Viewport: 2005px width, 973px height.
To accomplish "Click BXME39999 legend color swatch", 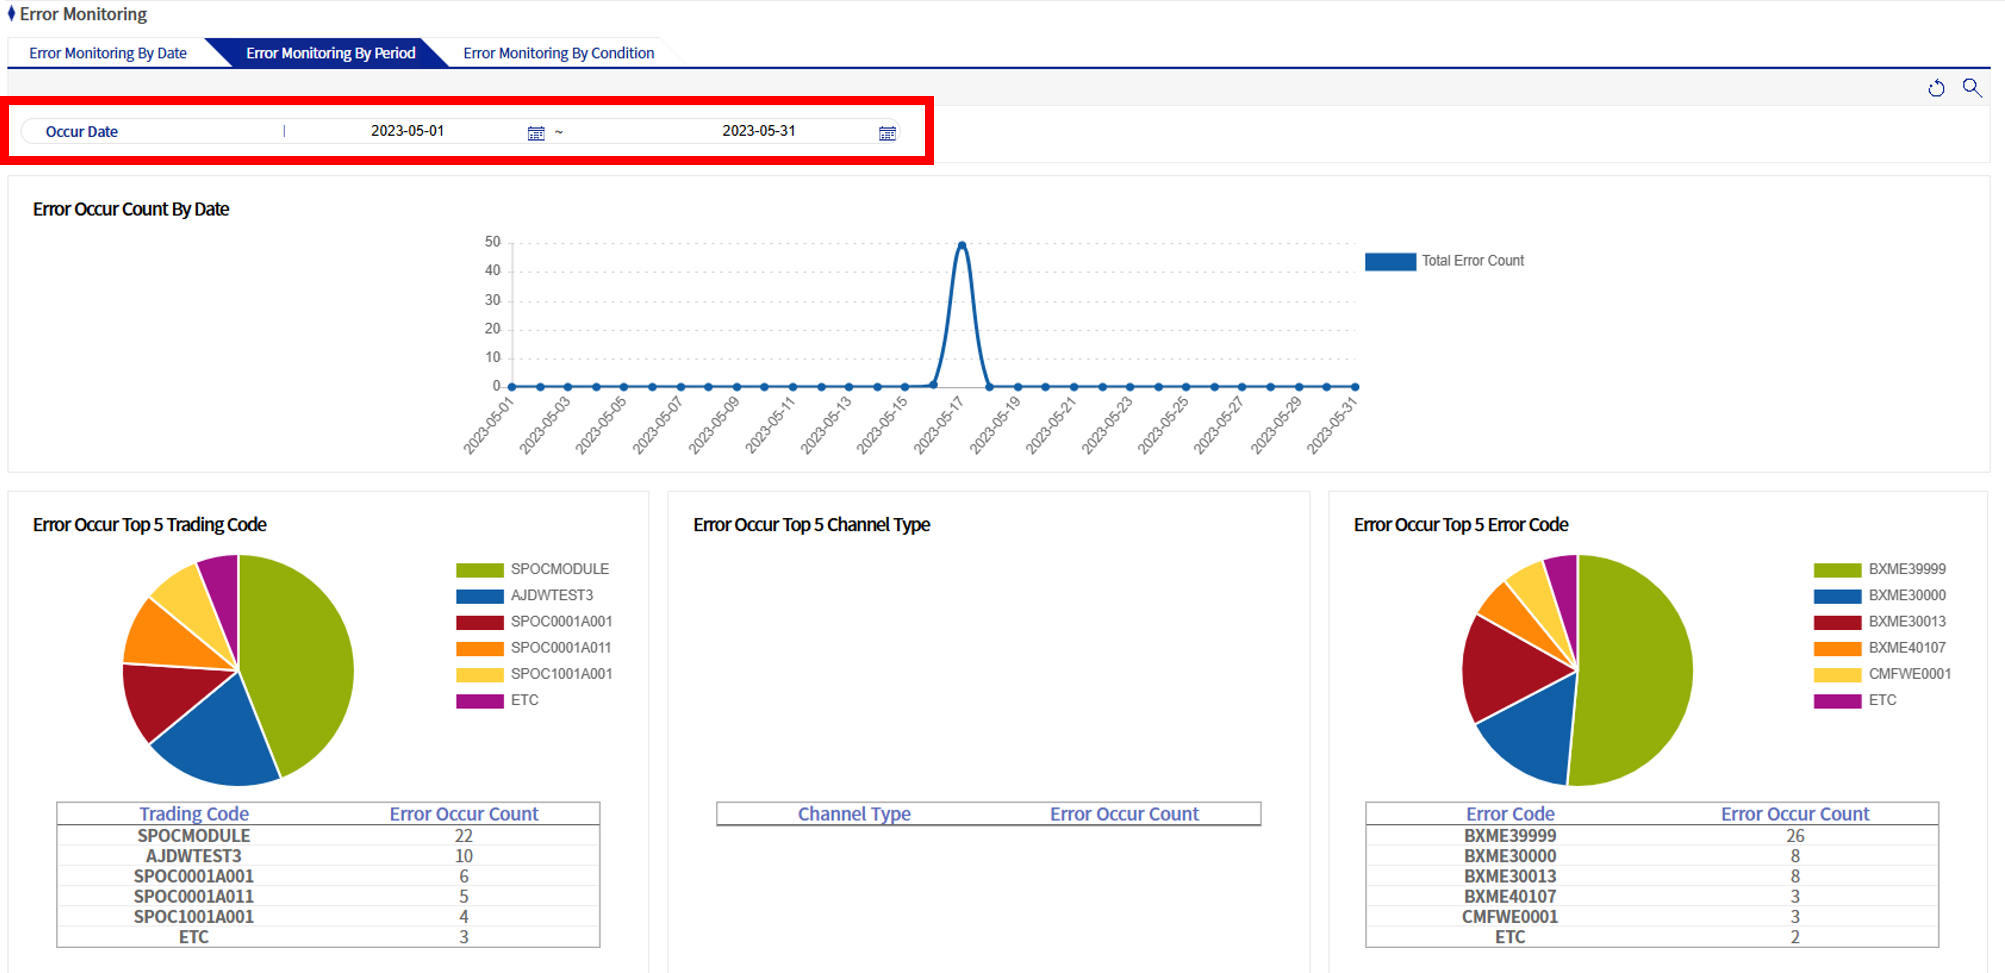I will [1837, 570].
